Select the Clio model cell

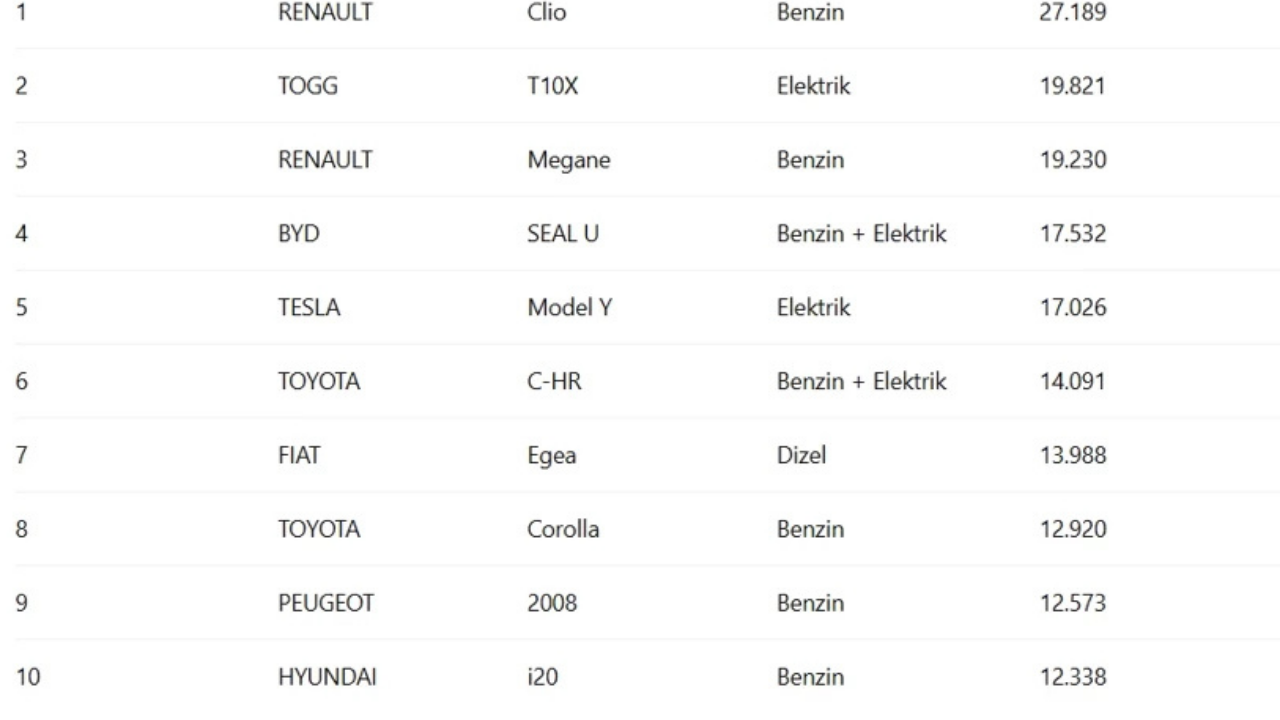coord(547,13)
